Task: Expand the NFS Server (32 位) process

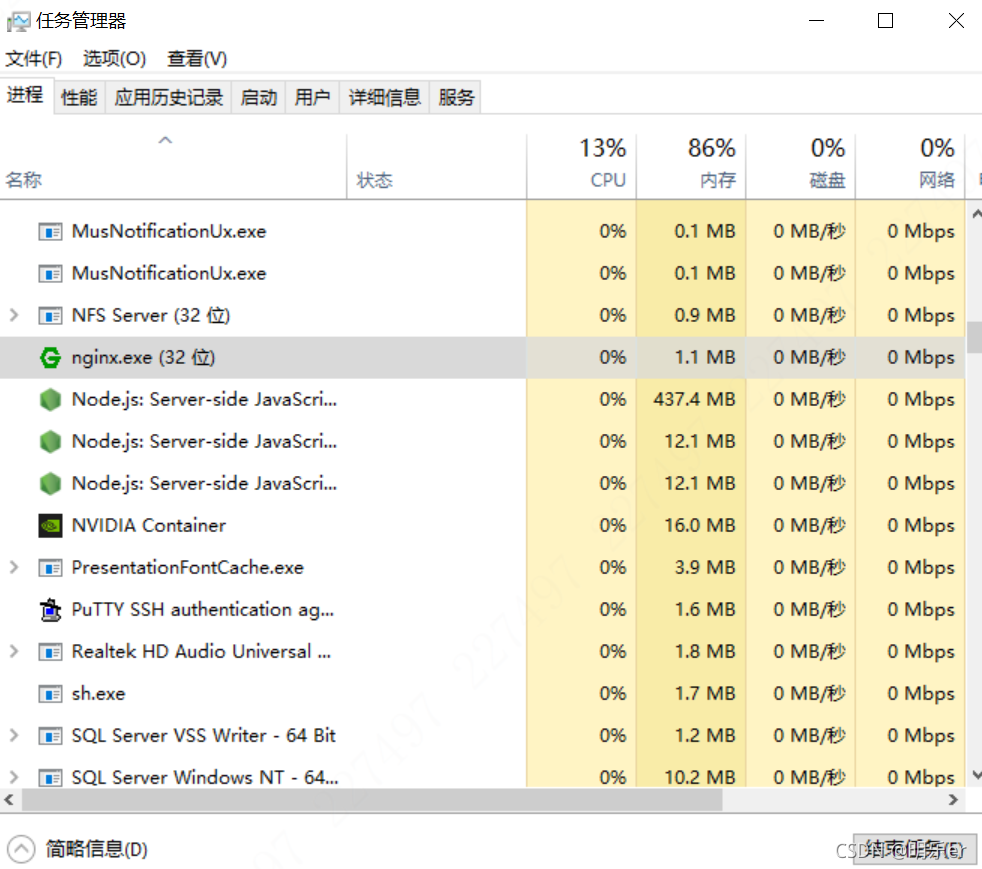Action: click(x=14, y=315)
